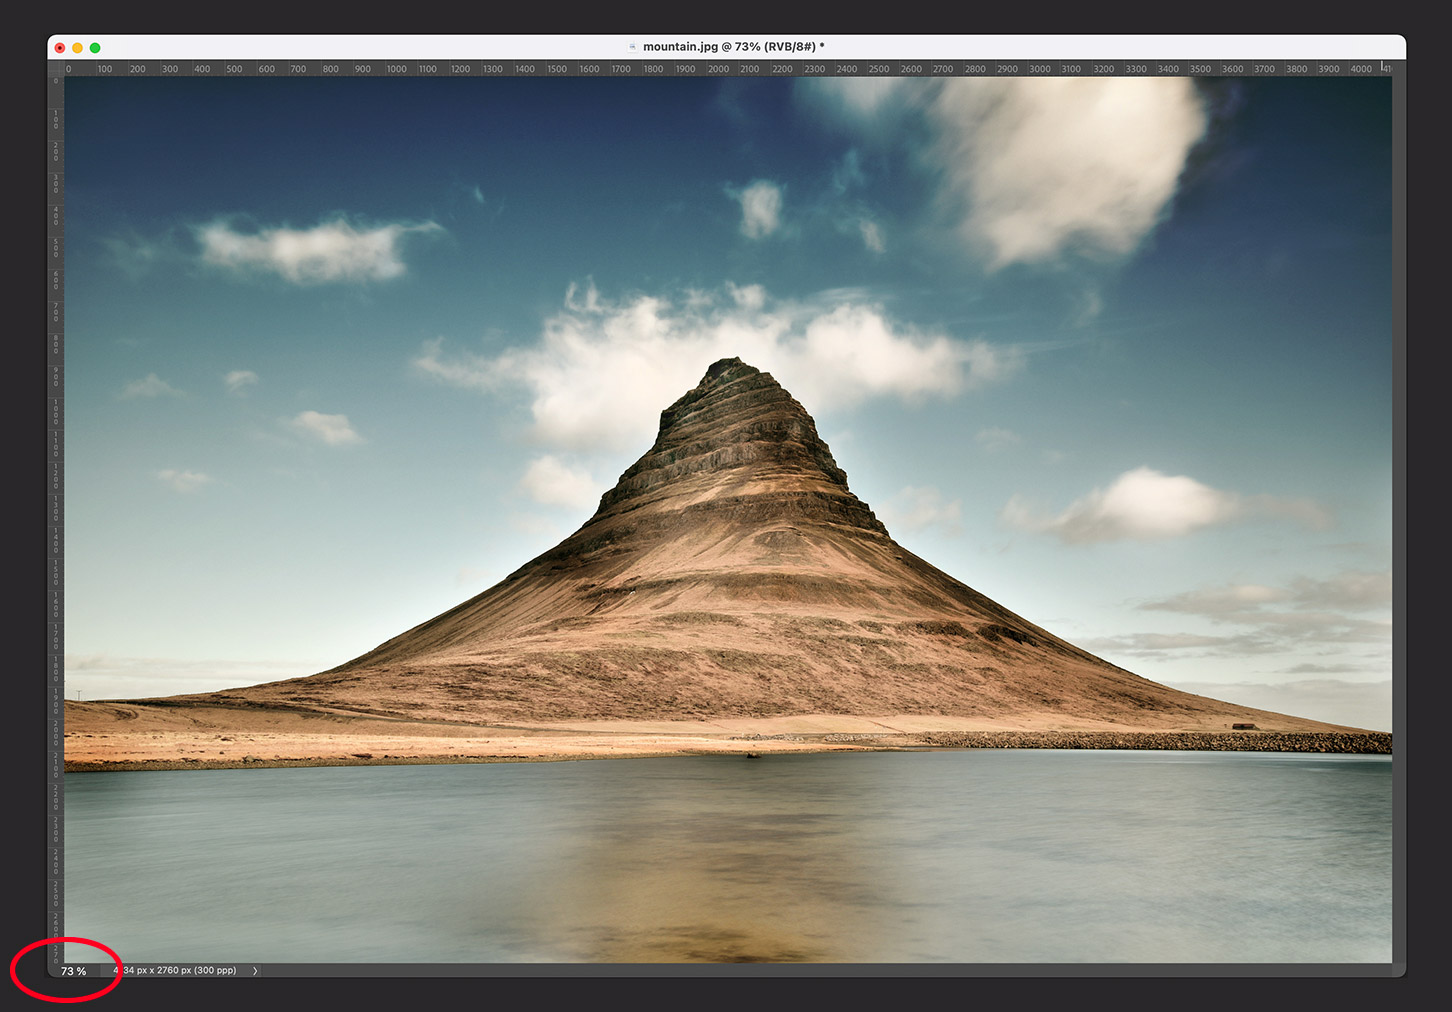Click the 2000 mark on horizontal ruler

point(718,69)
